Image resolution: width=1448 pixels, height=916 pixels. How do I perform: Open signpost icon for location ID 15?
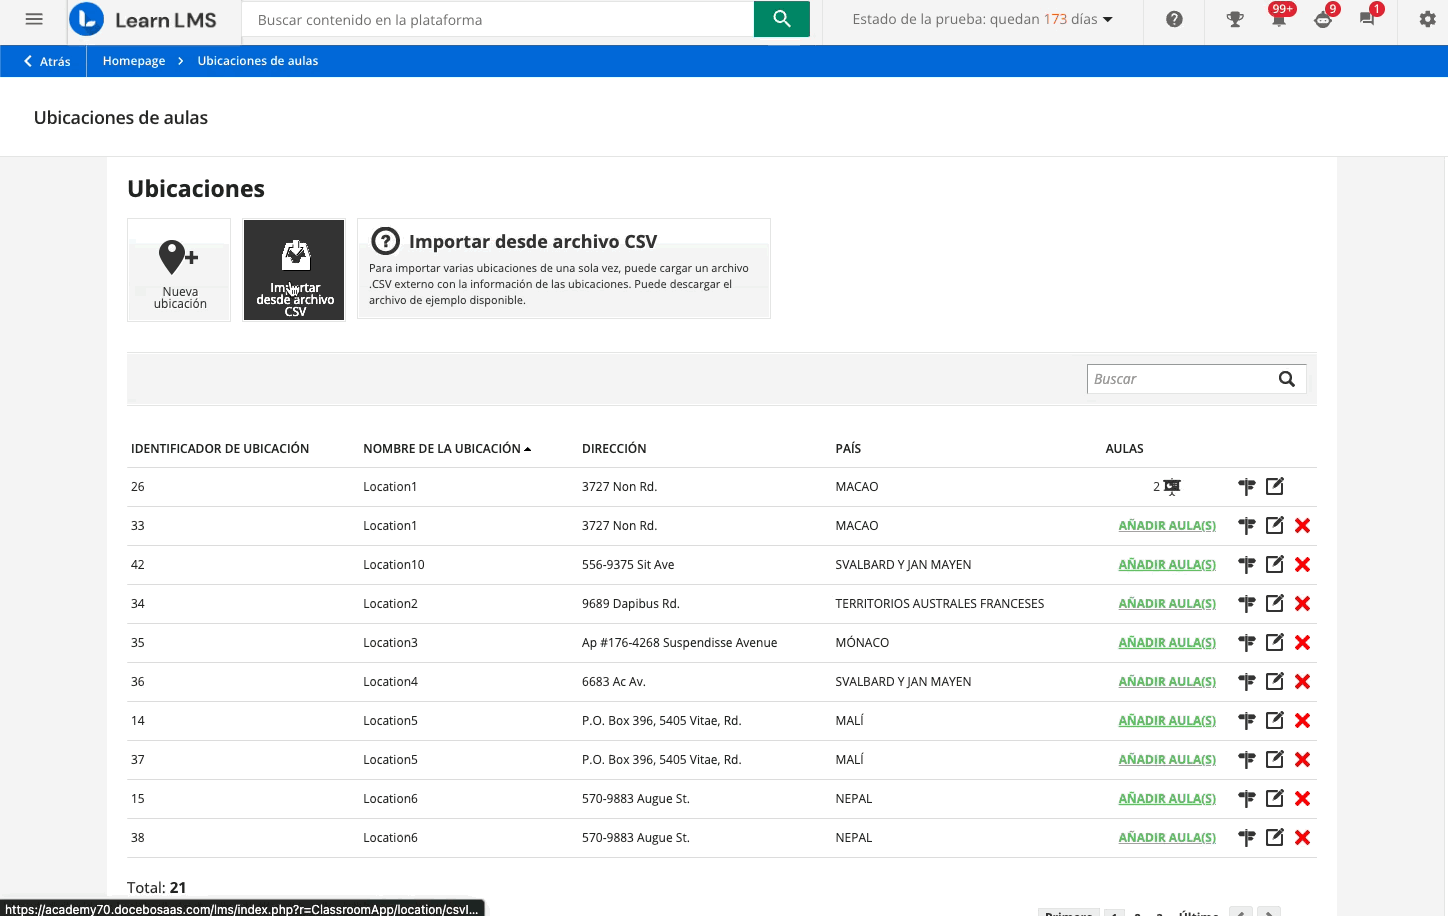click(x=1246, y=799)
